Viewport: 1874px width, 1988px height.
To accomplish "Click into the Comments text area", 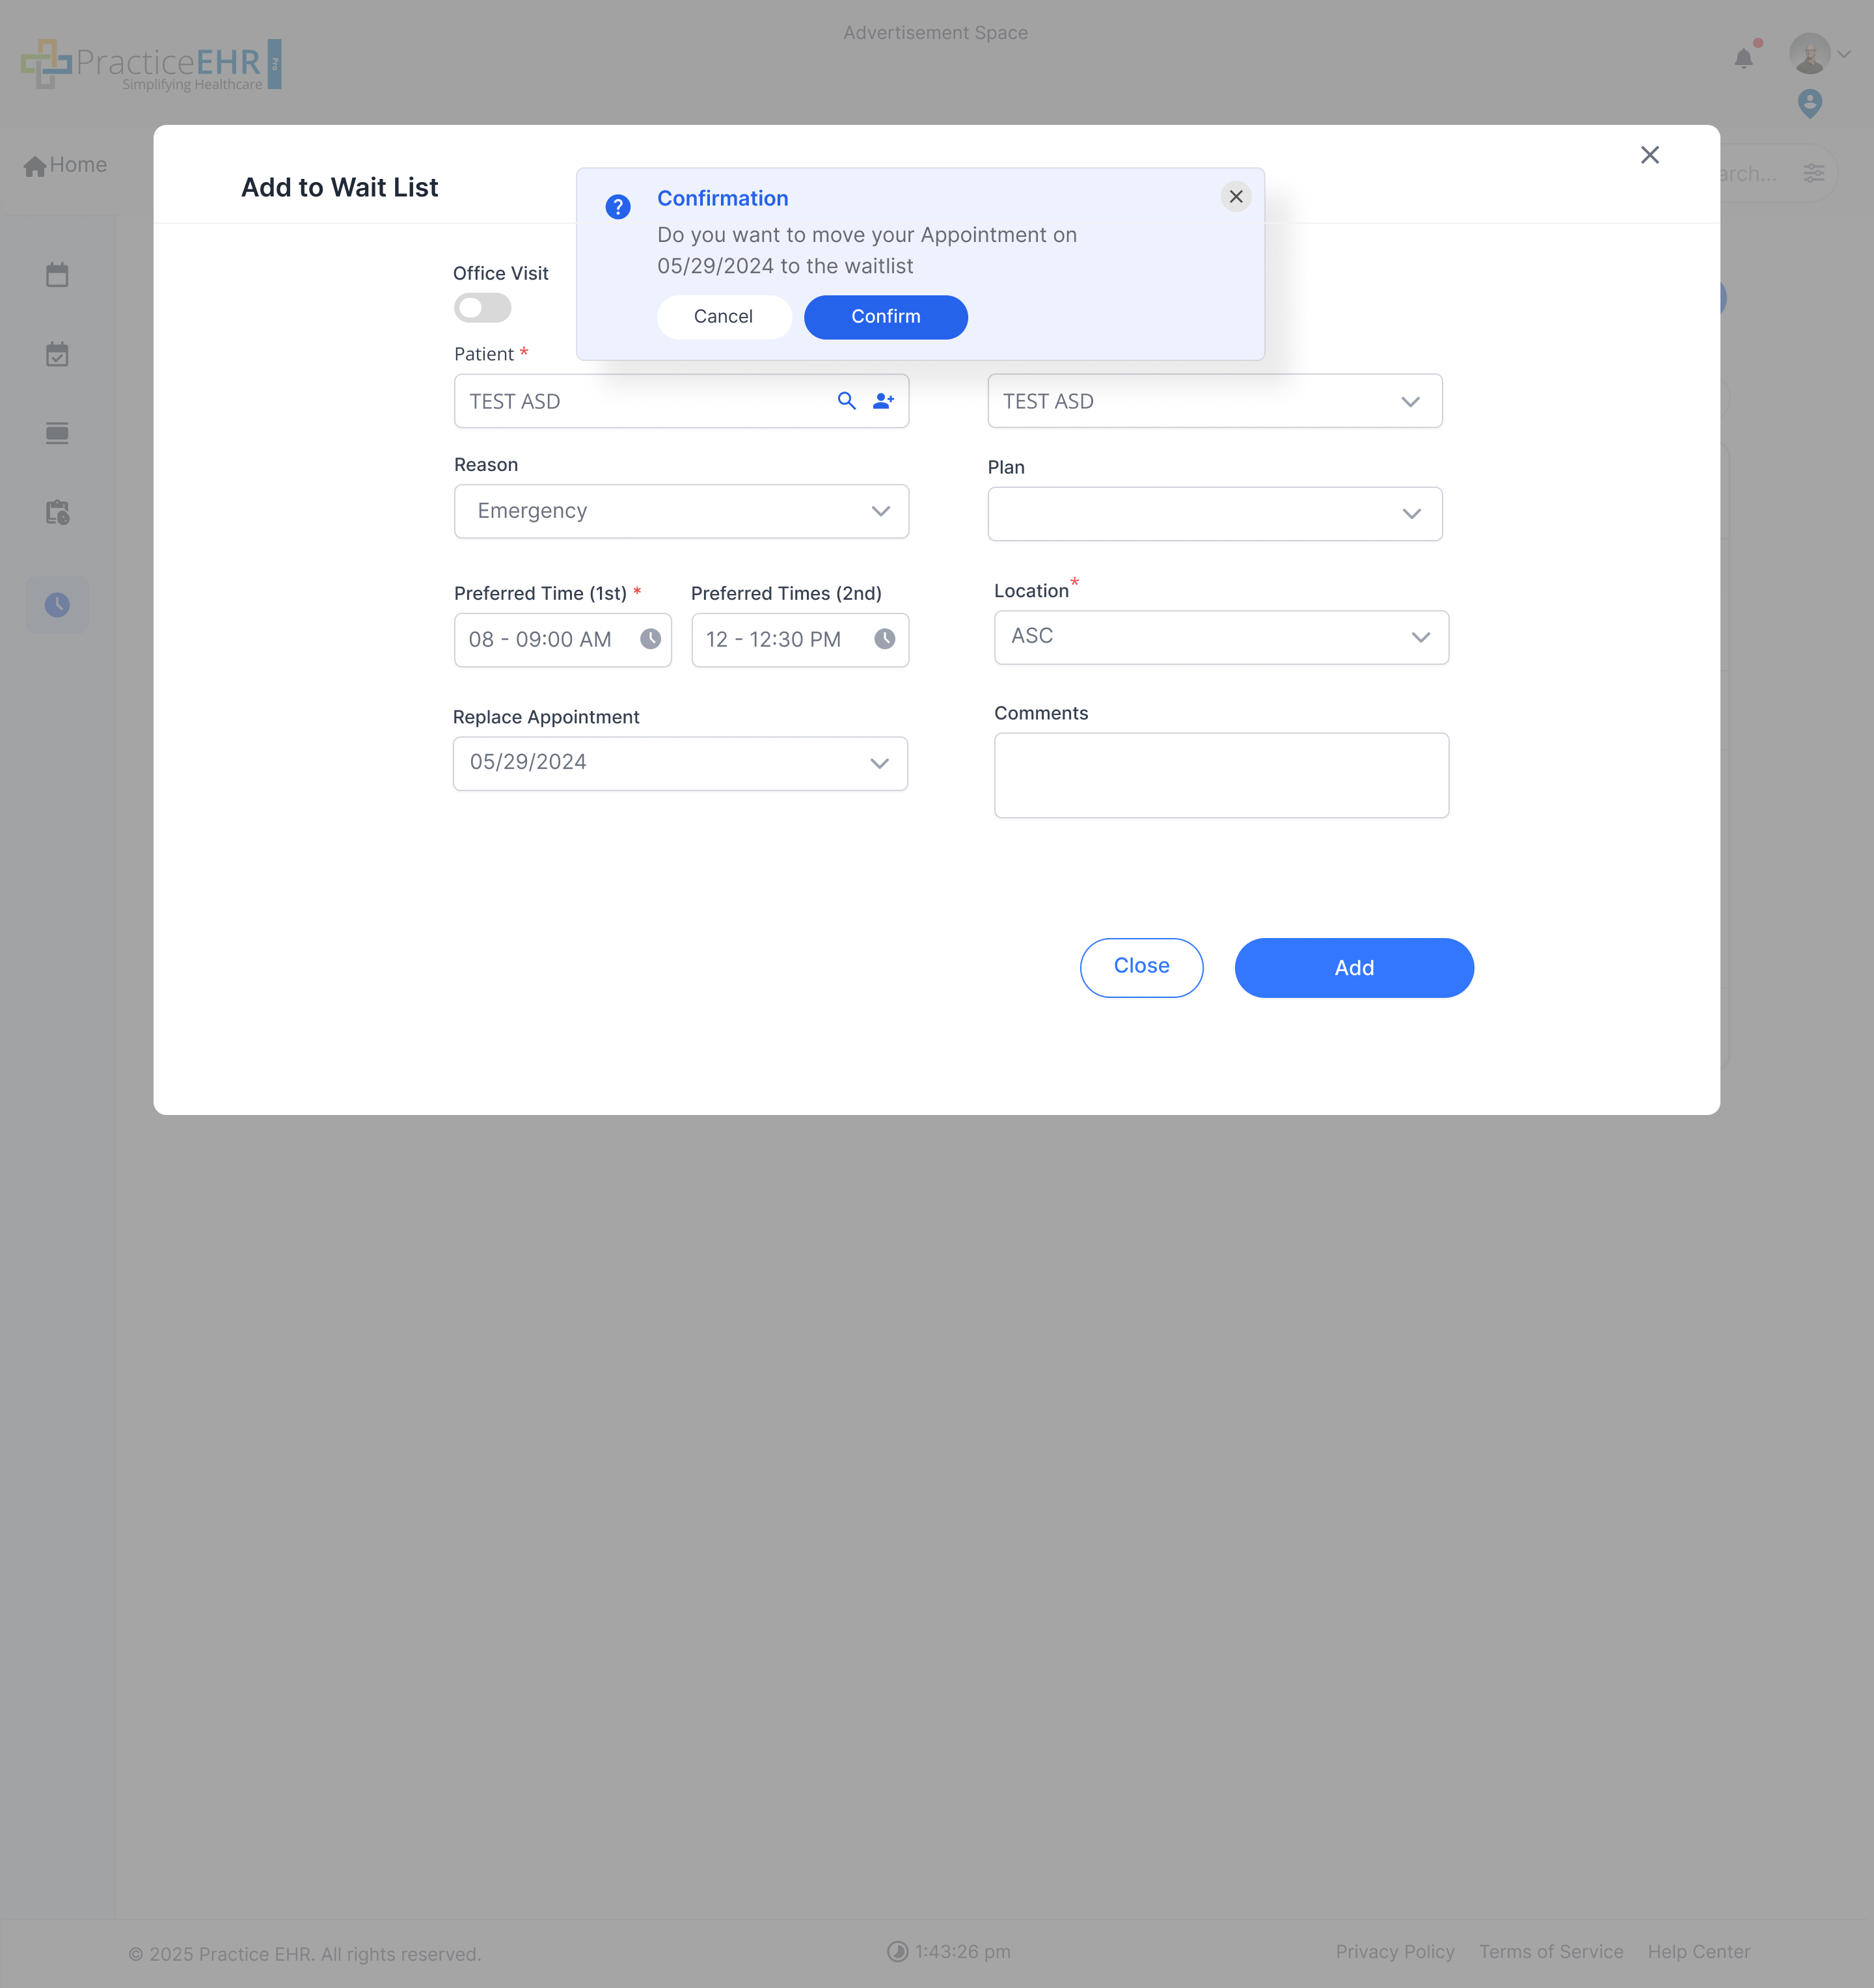I will point(1220,775).
